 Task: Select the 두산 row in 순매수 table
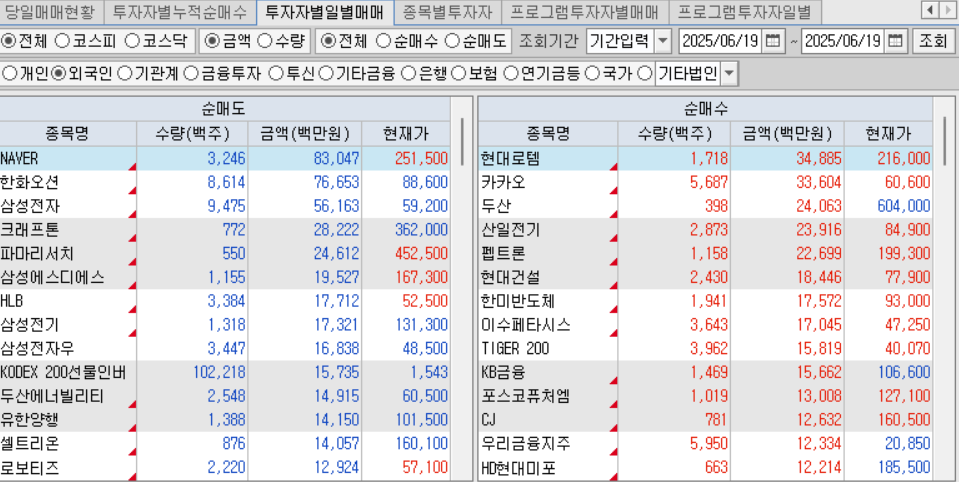(705, 206)
